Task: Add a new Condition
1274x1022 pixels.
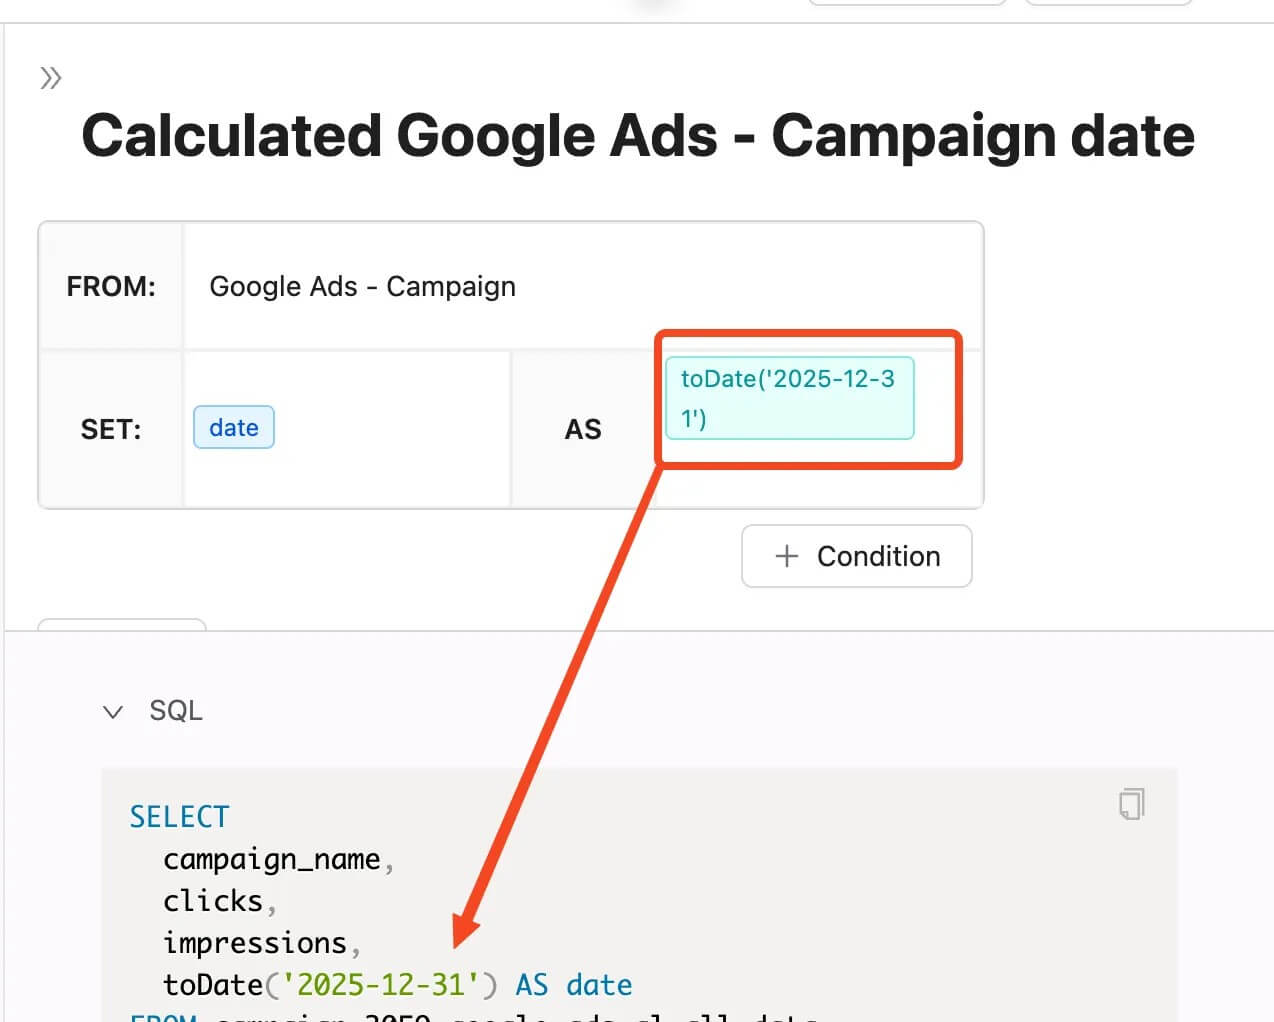Action: [x=857, y=556]
